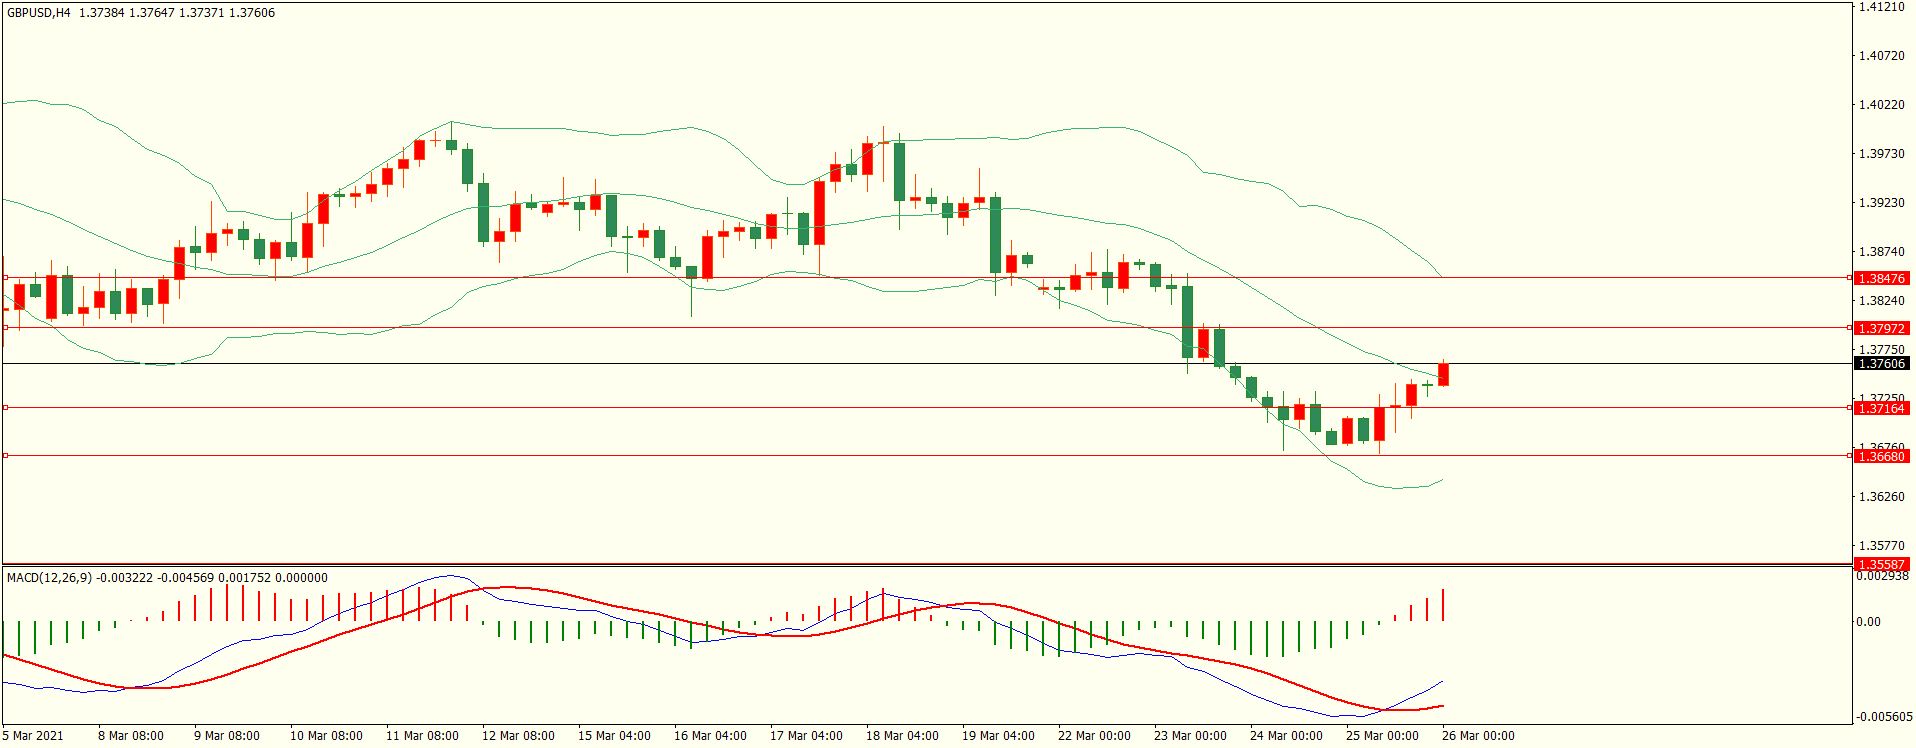Select the 1.37972 horizontal line price label
1916x748 pixels.
[1881, 329]
